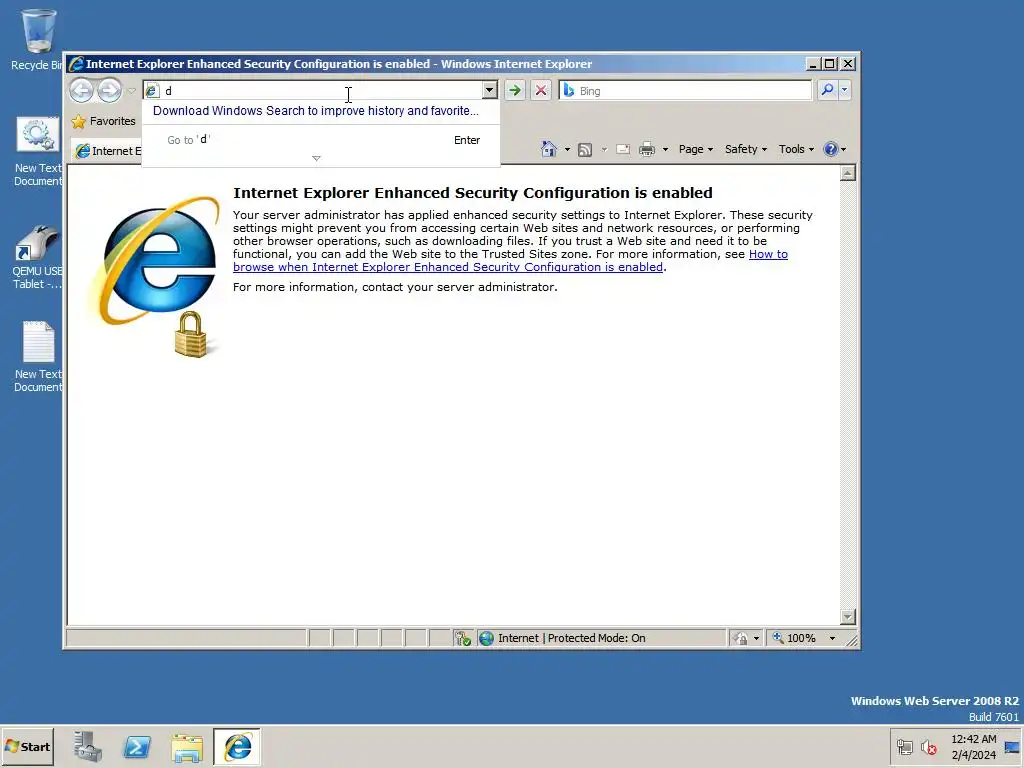Viewport: 1024px width, 768px height.
Task: Select blank New Text Document icon
Action: (x=38, y=357)
